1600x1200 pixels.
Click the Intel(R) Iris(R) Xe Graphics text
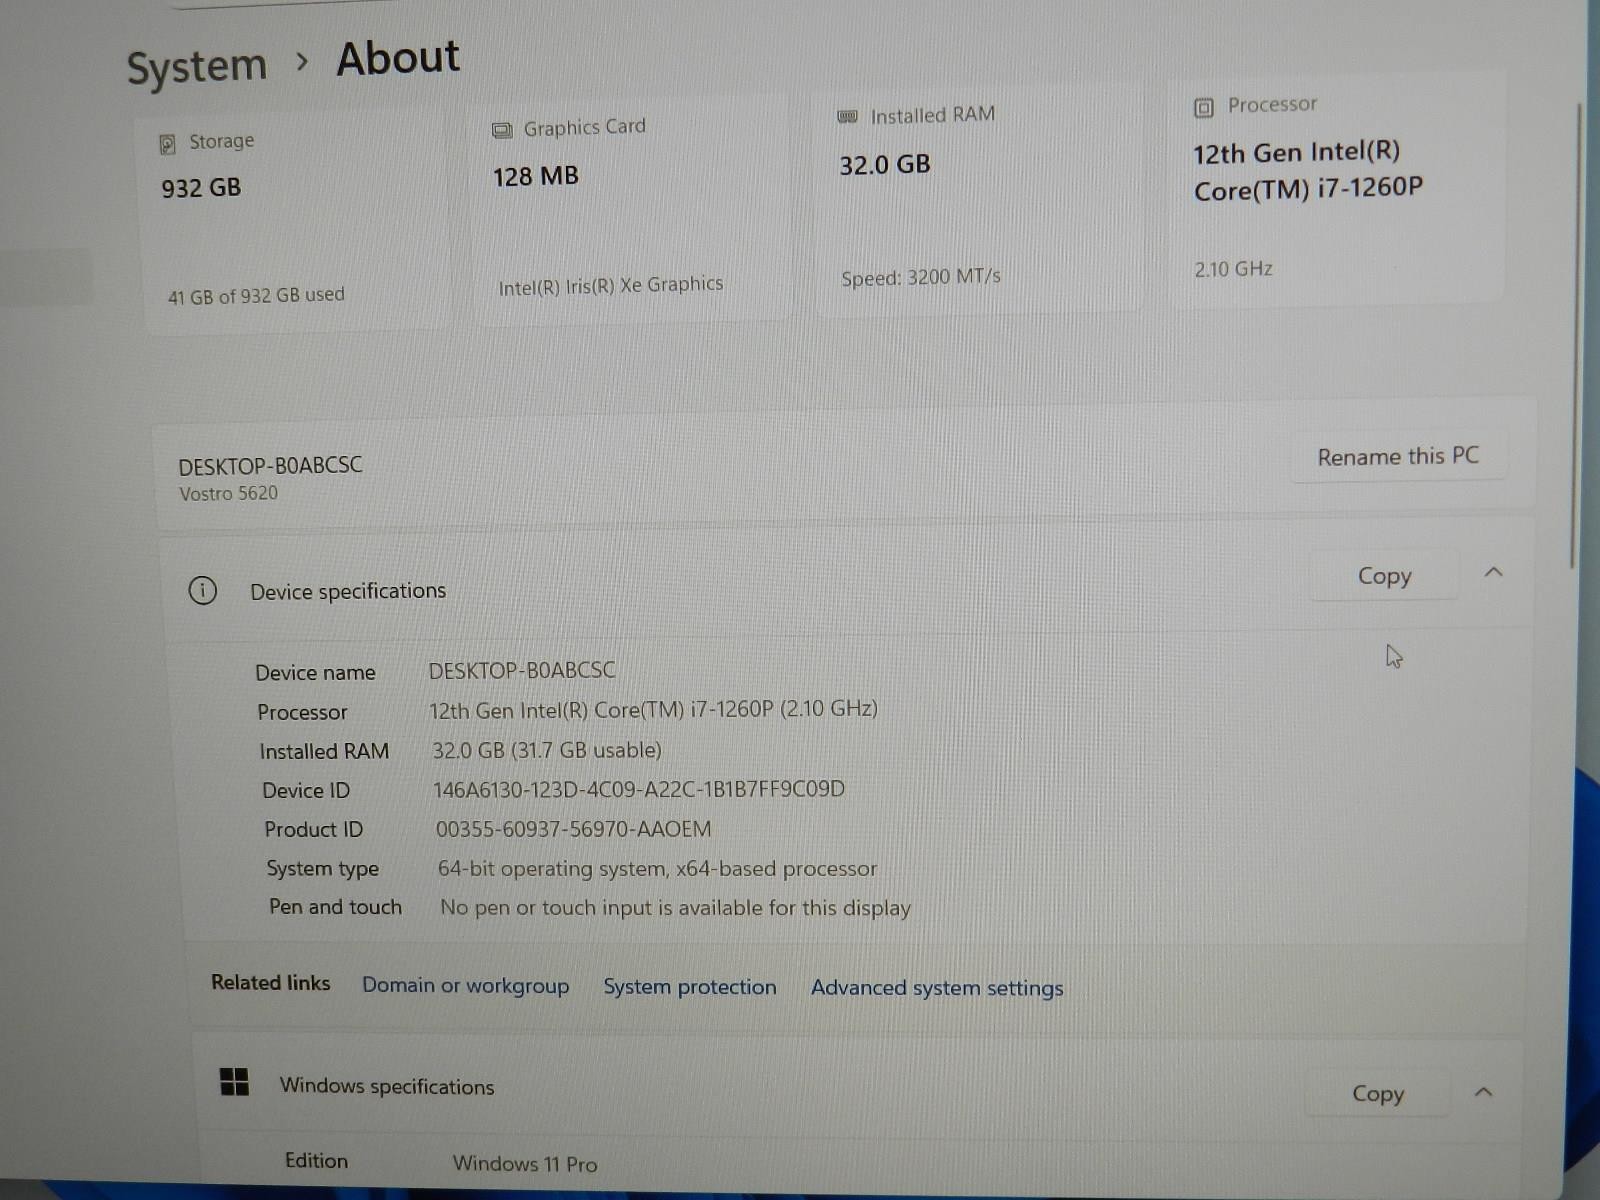tap(610, 285)
